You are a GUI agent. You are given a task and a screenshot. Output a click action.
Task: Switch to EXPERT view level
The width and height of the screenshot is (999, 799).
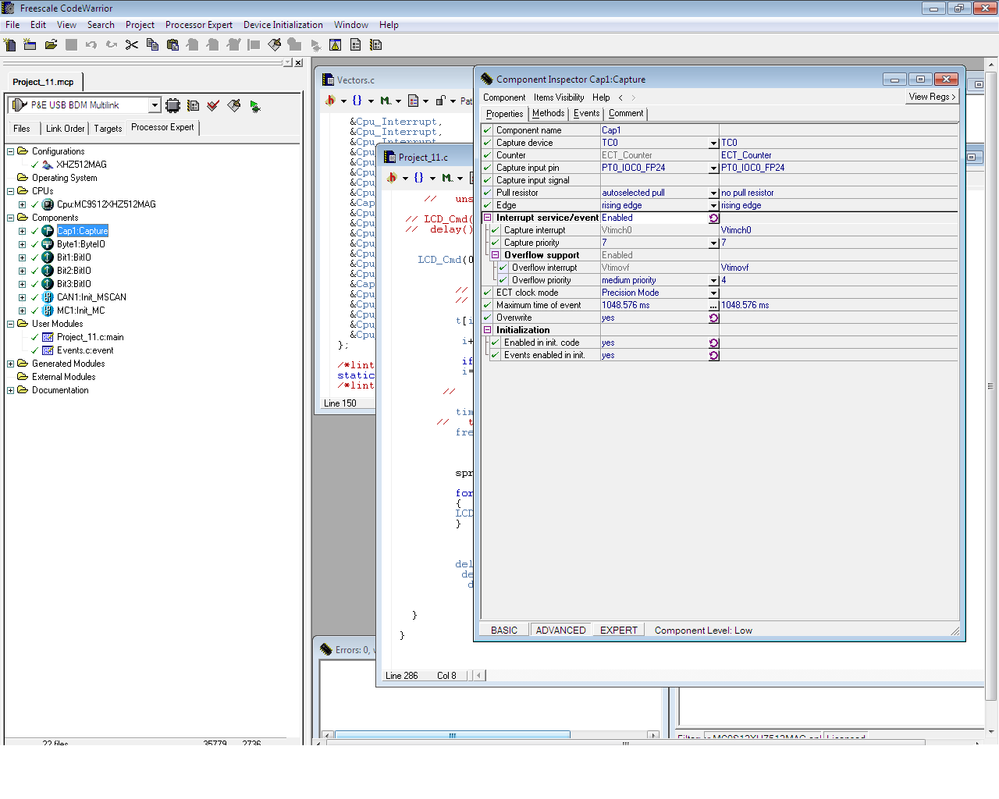[x=618, y=630]
